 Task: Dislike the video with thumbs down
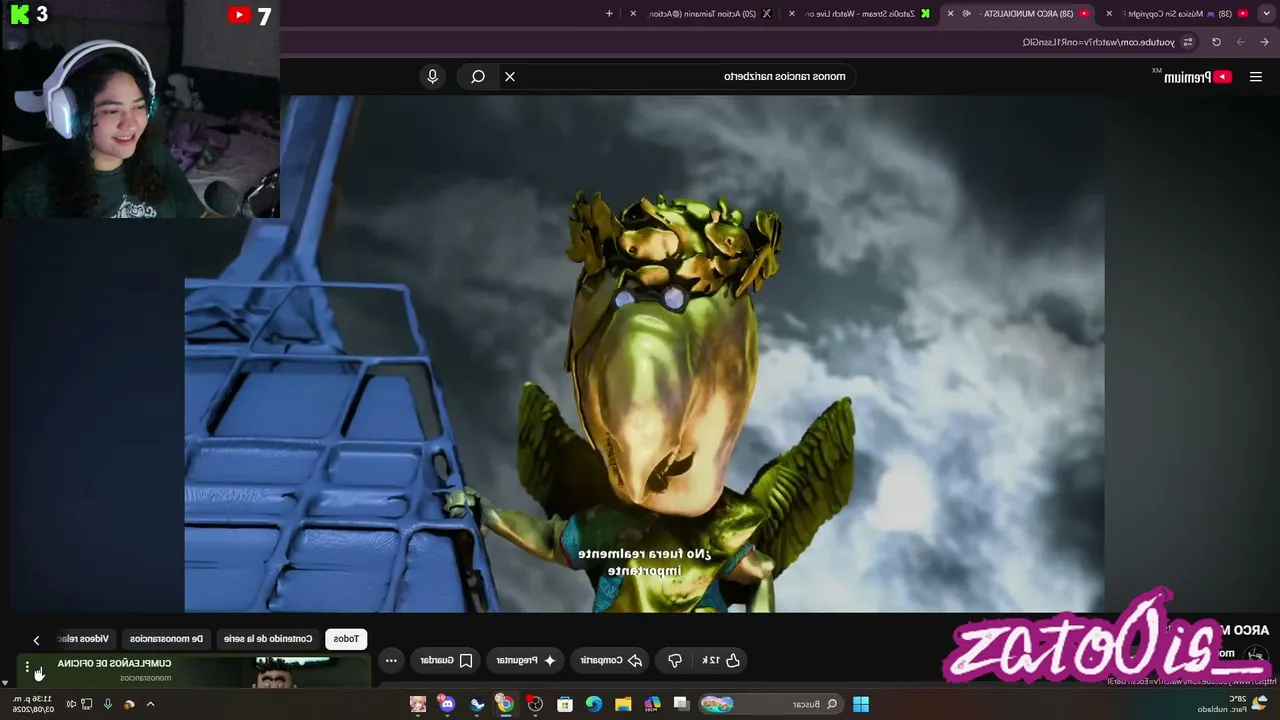[x=675, y=660]
